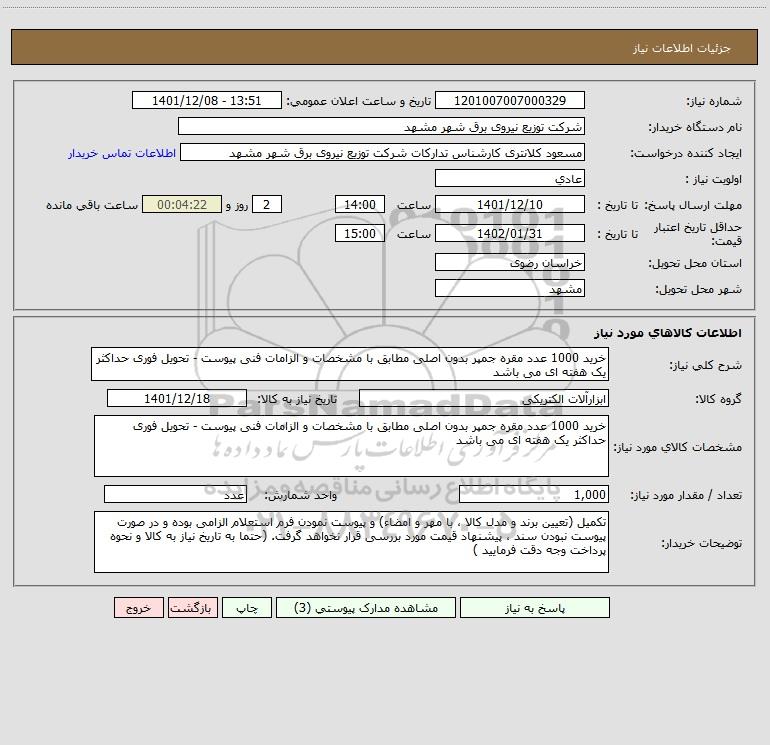Click the شرح کلی نیاز description box
The width and height of the screenshot is (770, 745).
pos(350,364)
